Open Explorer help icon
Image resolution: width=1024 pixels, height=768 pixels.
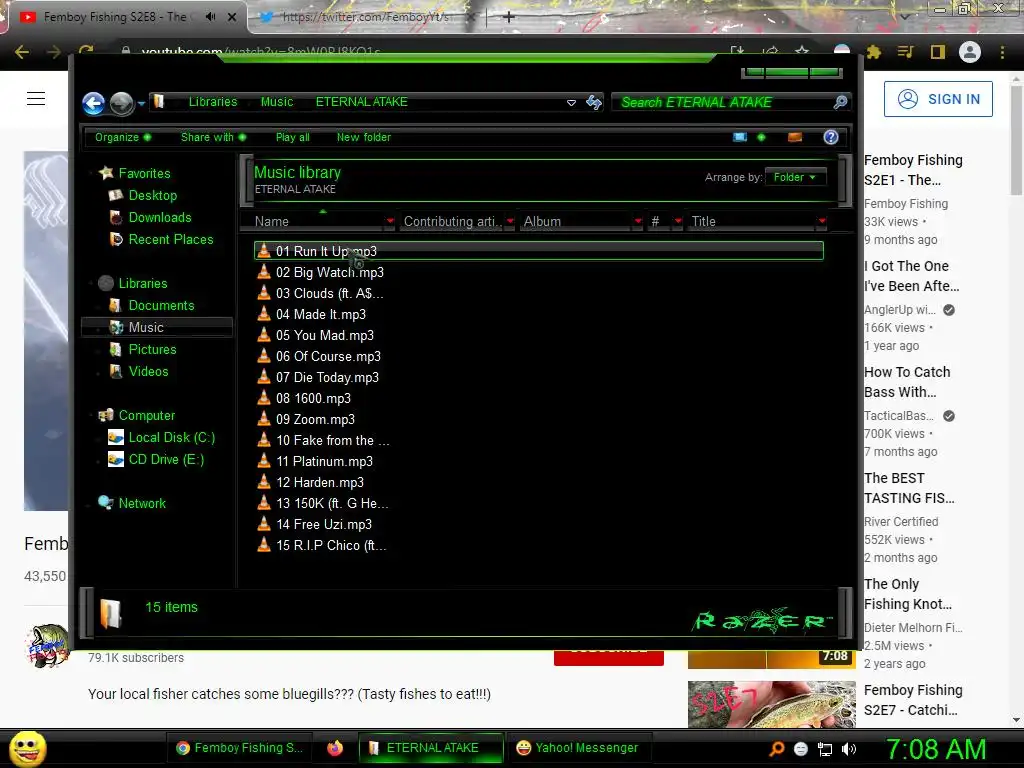tap(831, 137)
